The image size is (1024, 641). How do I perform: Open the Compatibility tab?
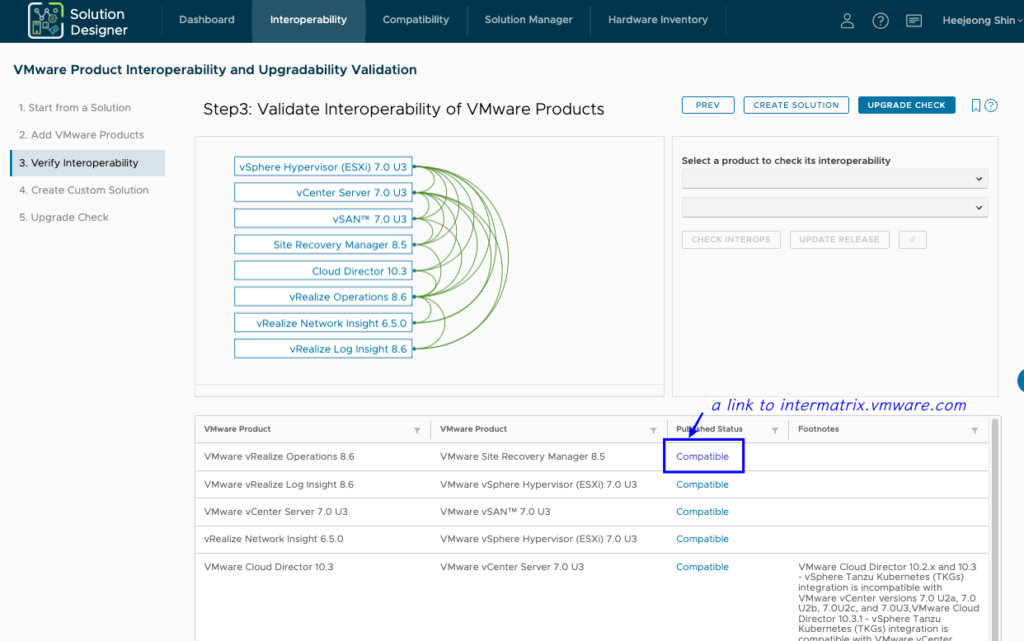coord(415,18)
